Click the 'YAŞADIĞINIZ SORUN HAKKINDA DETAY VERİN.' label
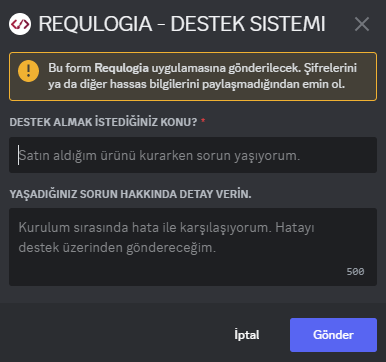 130,194
